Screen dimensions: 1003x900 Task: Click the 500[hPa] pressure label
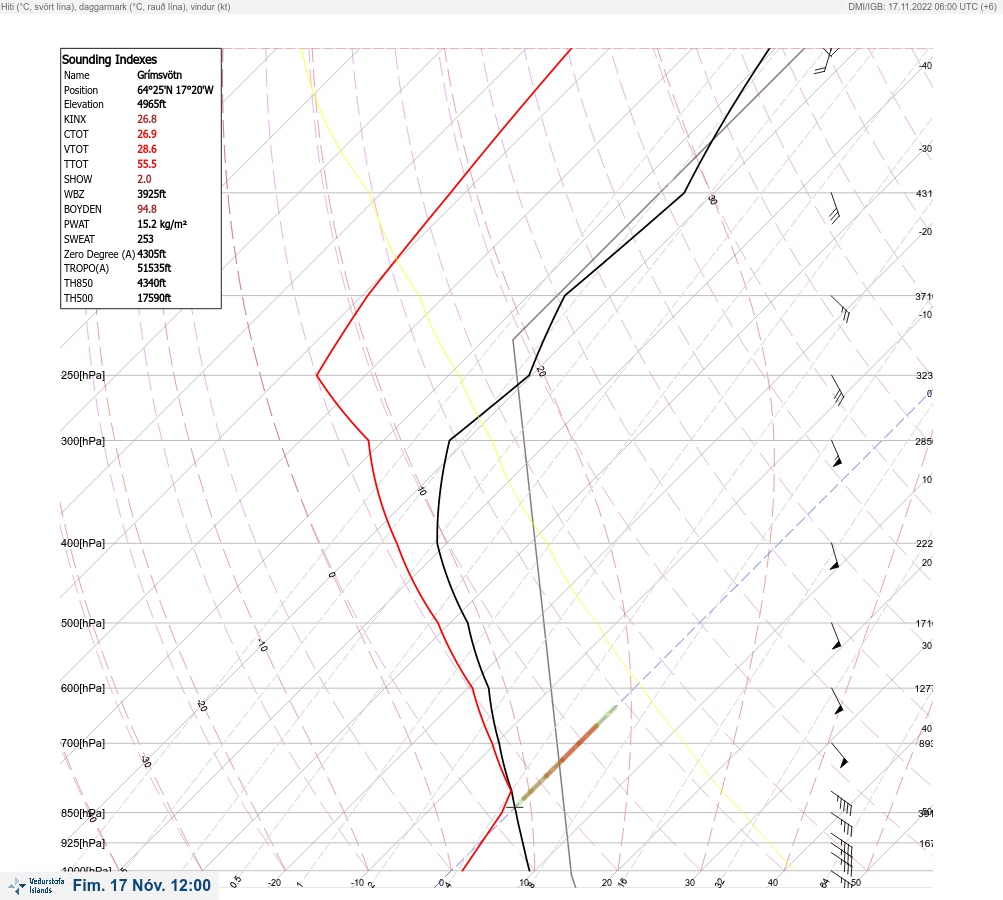click(x=83, y=623)
